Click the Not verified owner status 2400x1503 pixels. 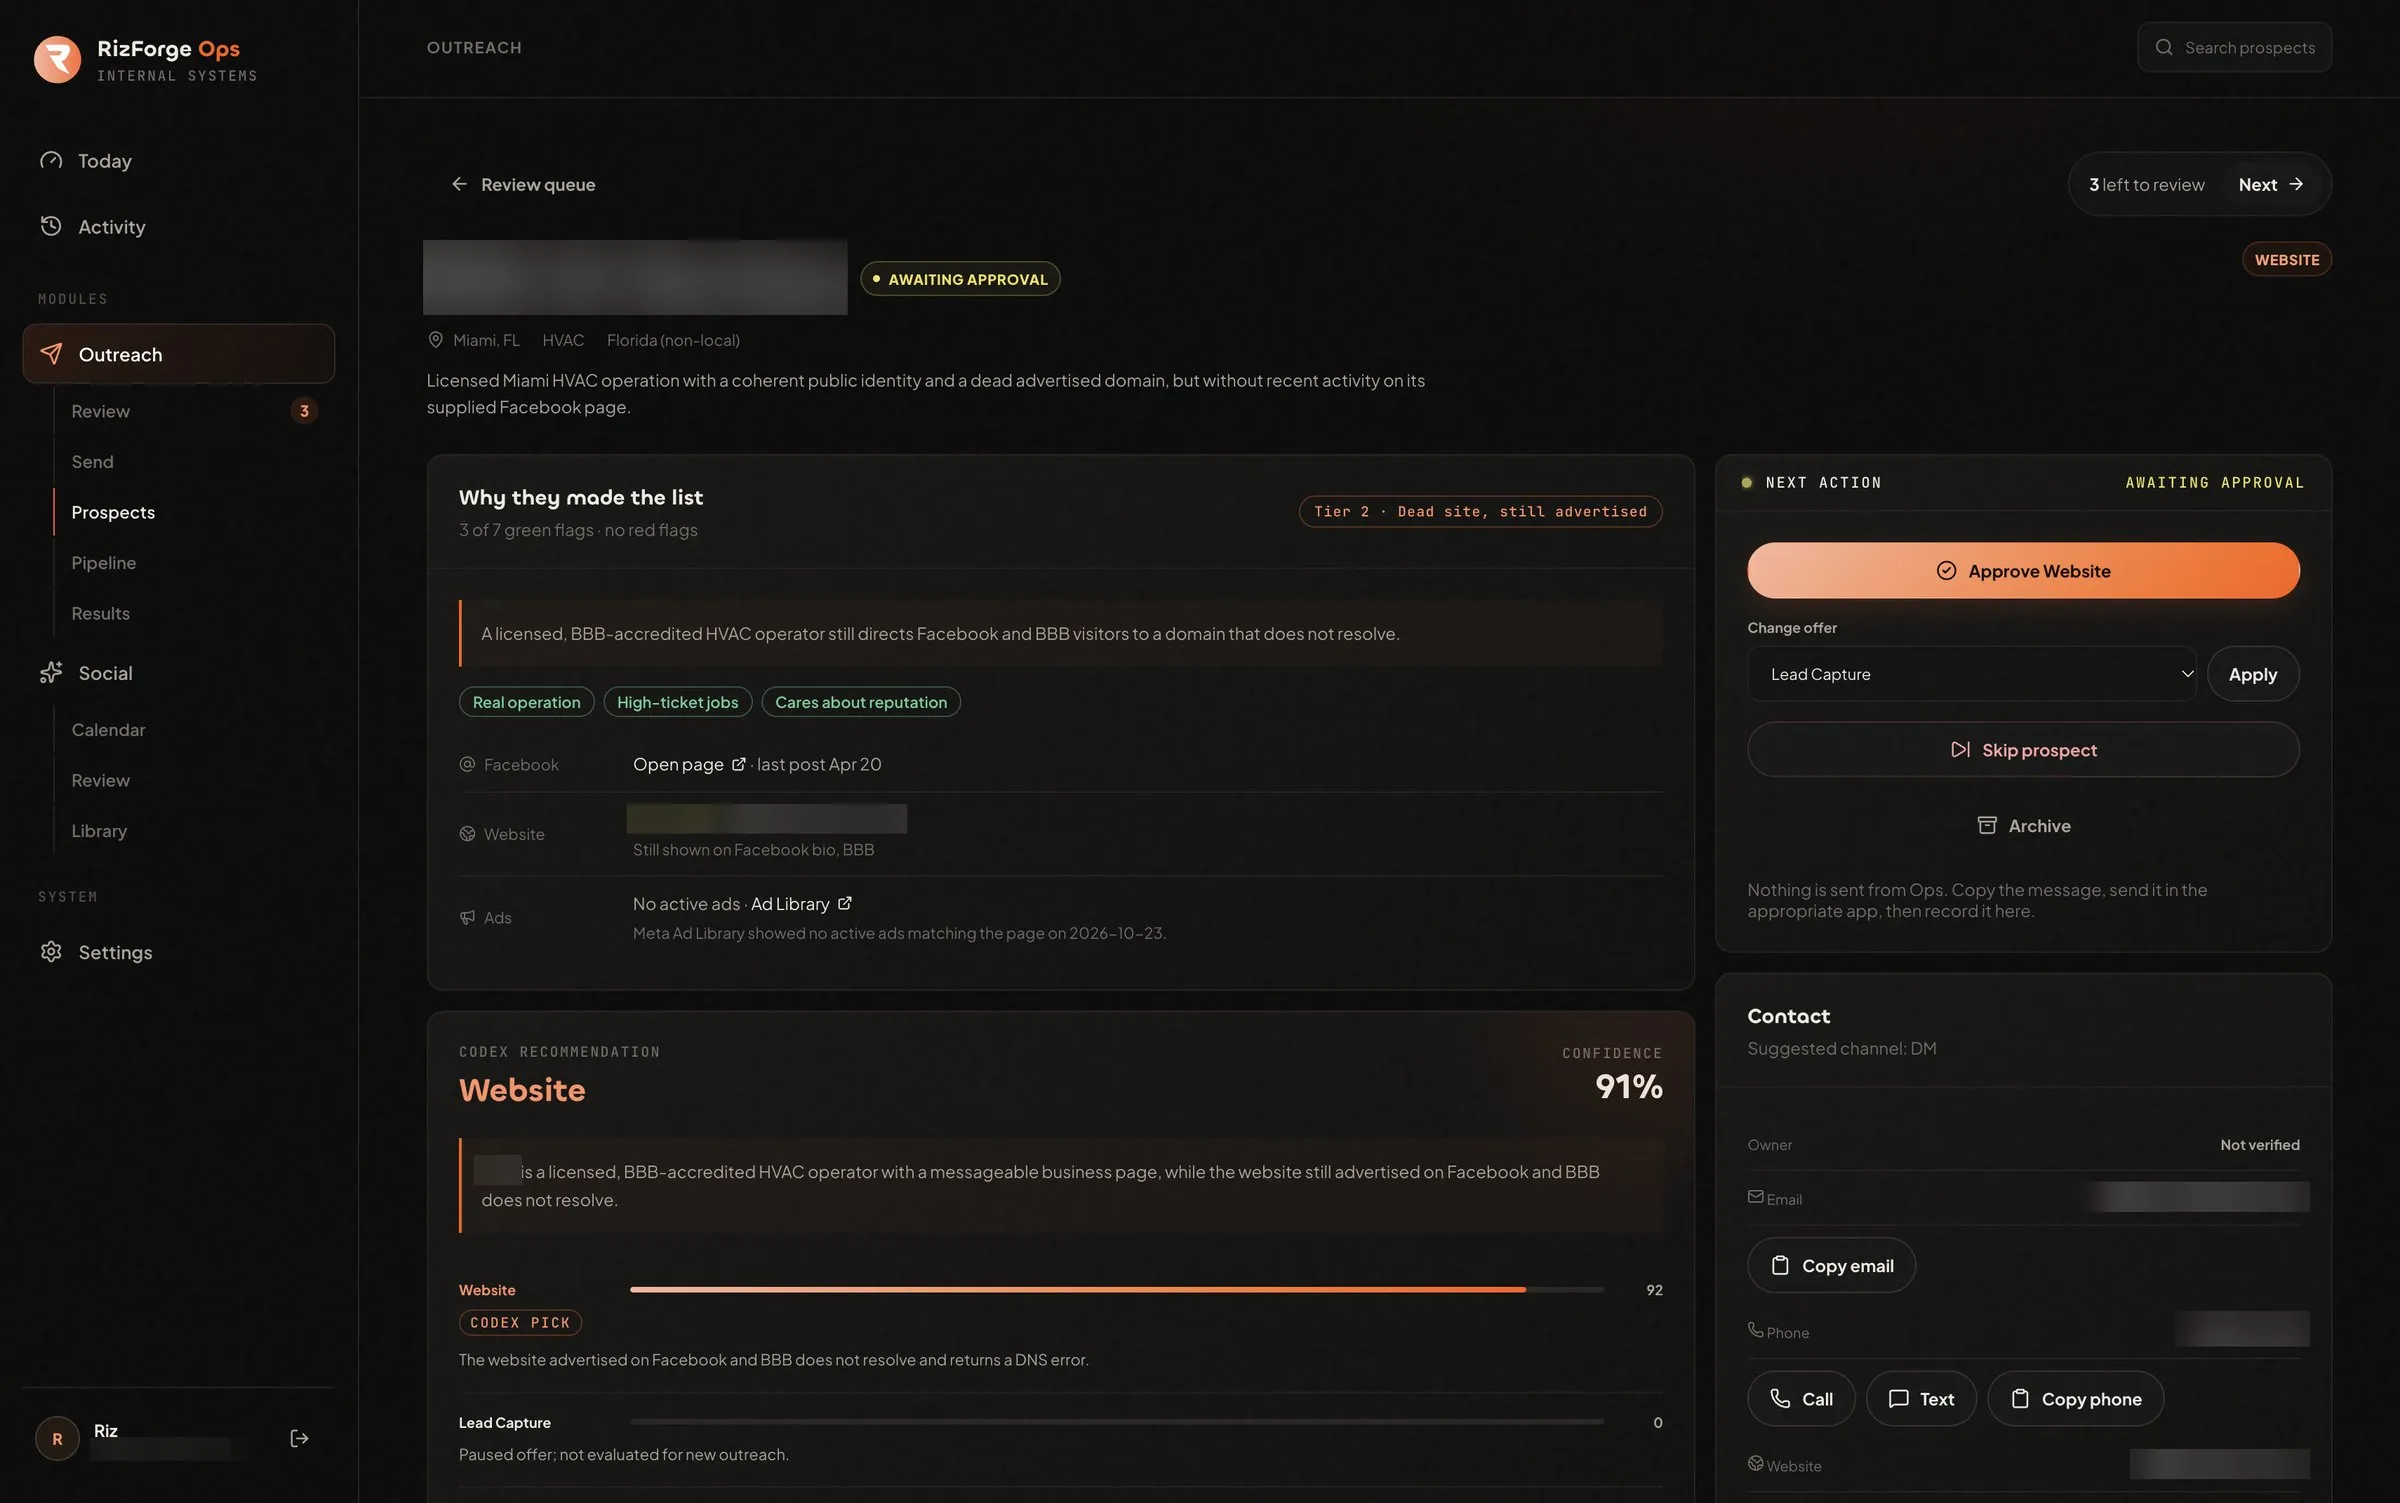click(2259, 1145)
